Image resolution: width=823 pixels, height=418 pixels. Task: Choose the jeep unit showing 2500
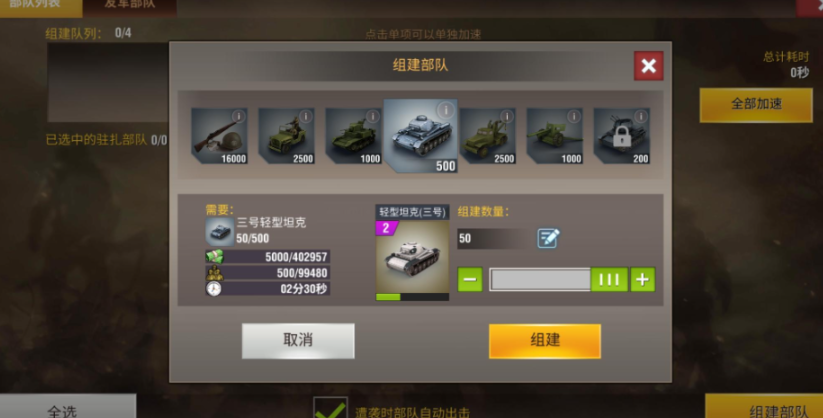click(287, 136)
